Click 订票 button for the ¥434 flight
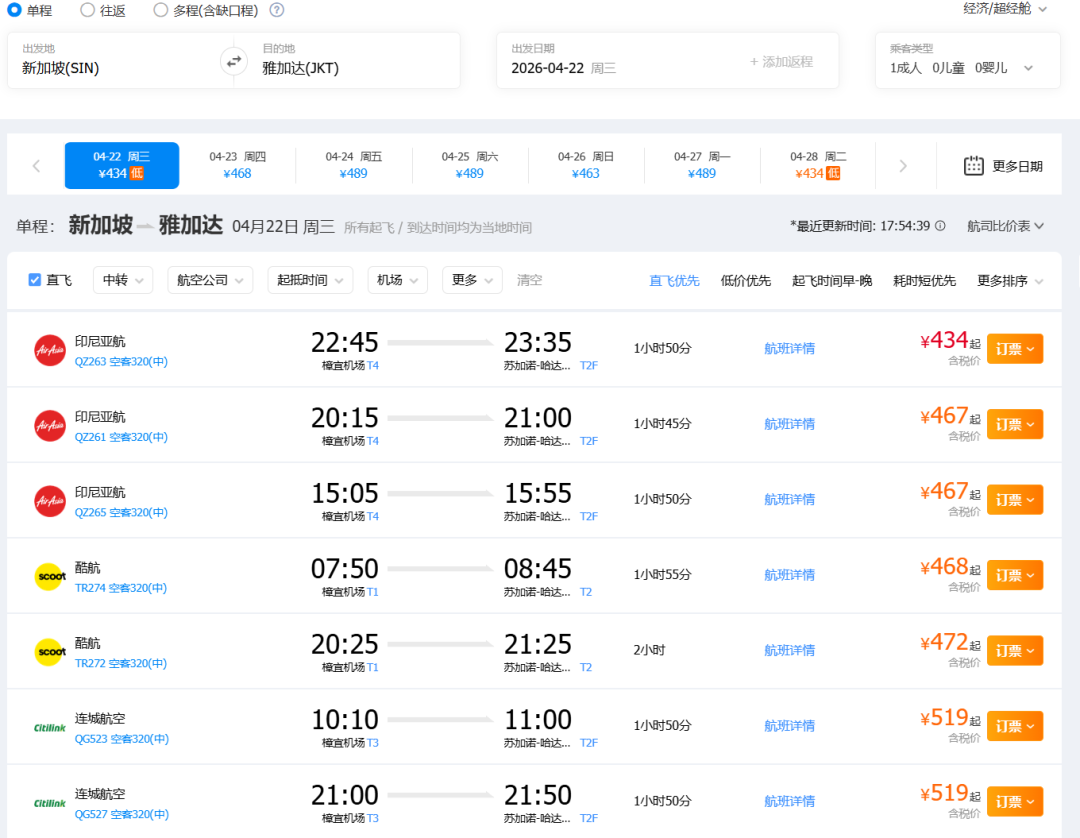This screenshot has width=1080, height=838. click(1014, 349)
